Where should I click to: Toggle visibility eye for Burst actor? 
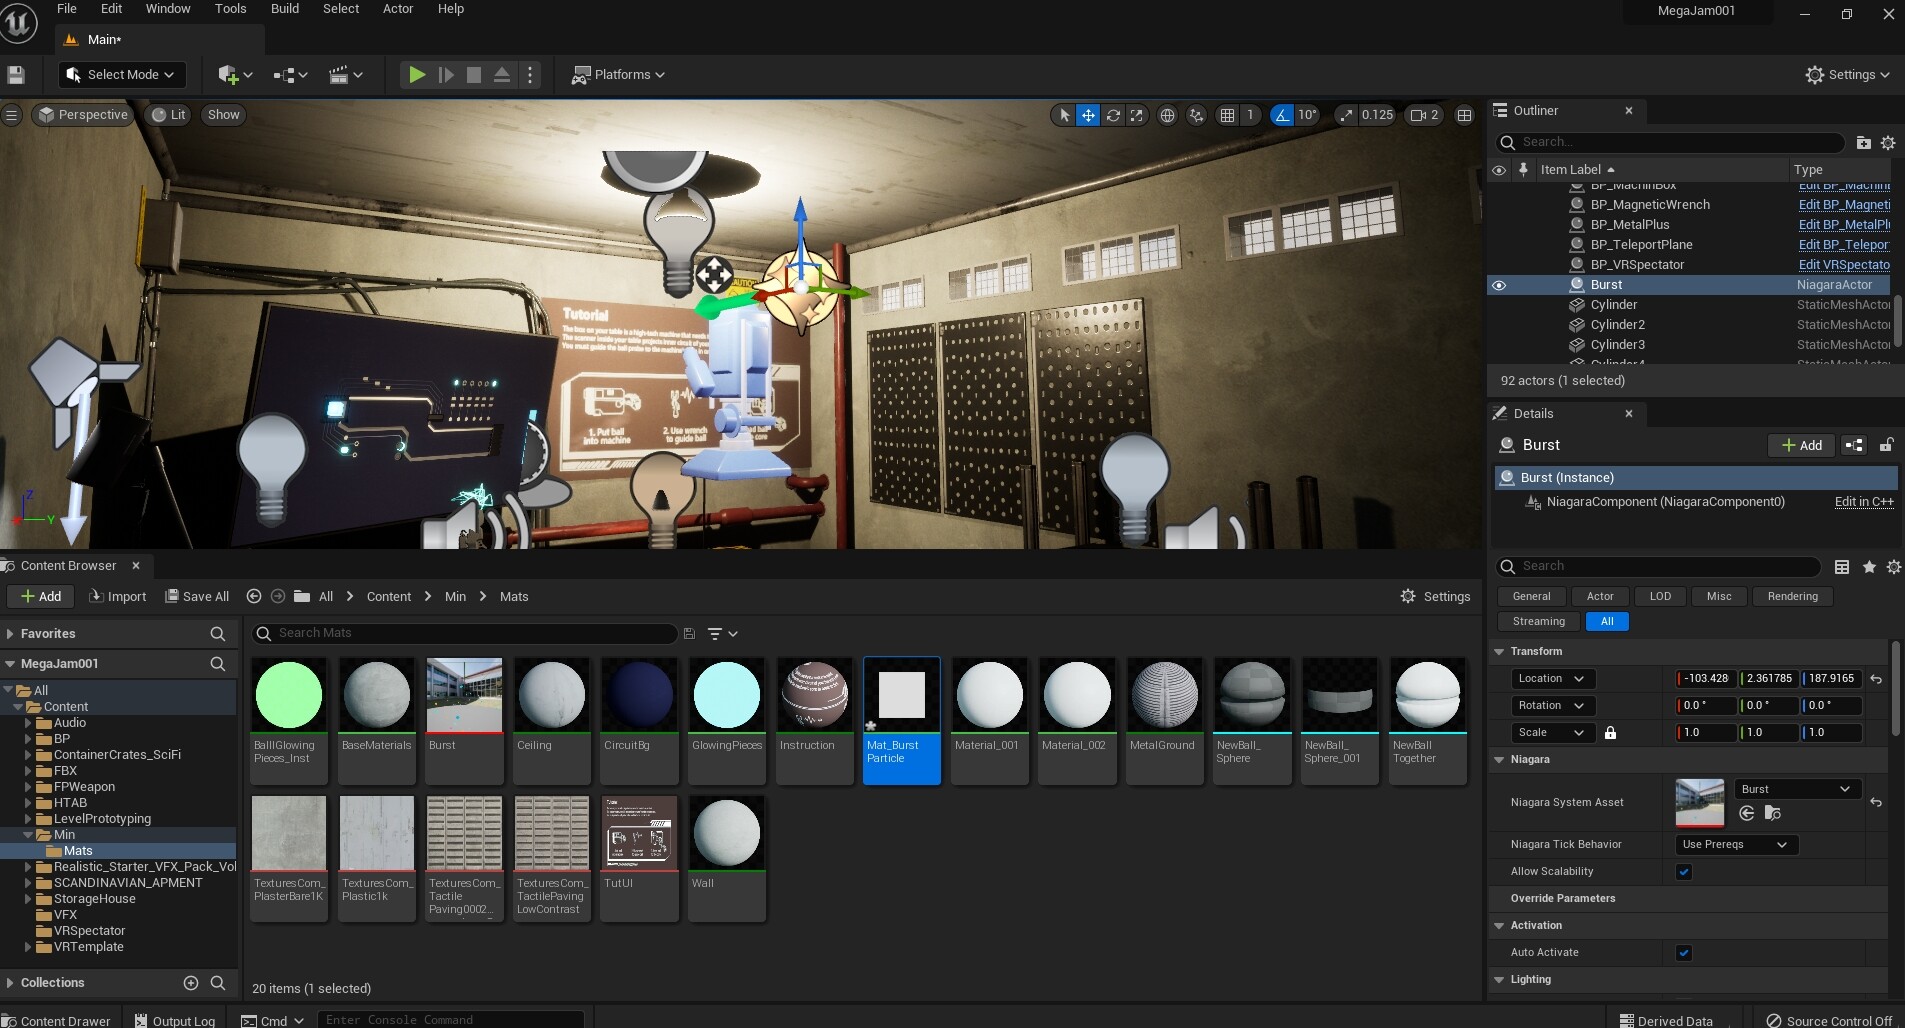pyautogui.click(x=1499, y=285)
